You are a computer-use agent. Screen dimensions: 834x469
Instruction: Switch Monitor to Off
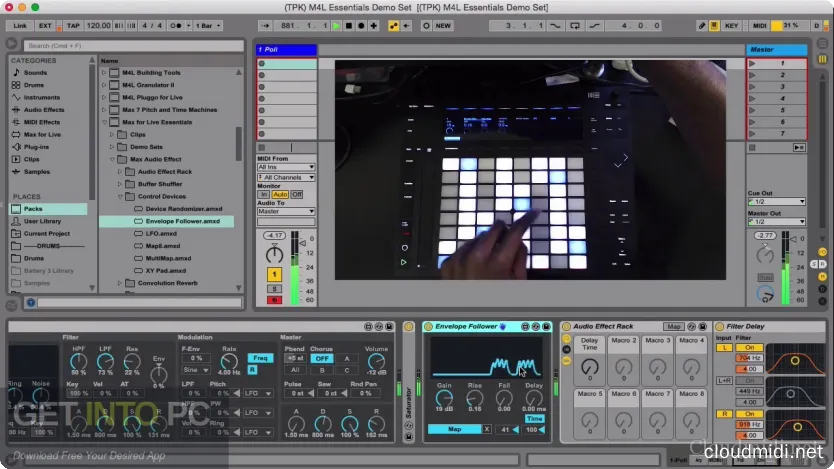coord(296,194)
